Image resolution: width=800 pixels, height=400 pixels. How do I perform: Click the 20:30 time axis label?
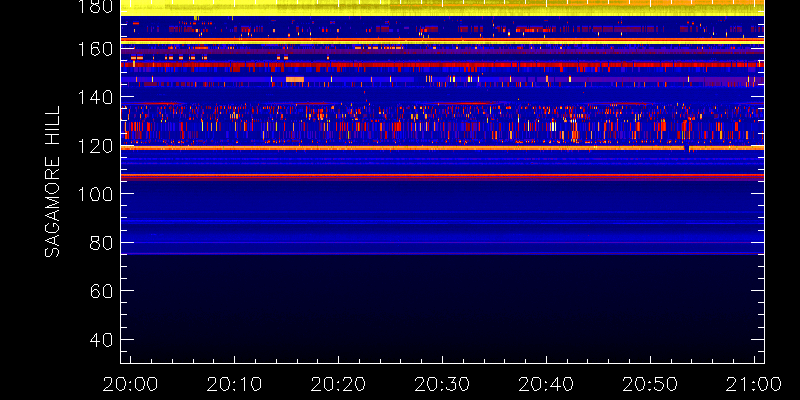(x=442, y=384)
